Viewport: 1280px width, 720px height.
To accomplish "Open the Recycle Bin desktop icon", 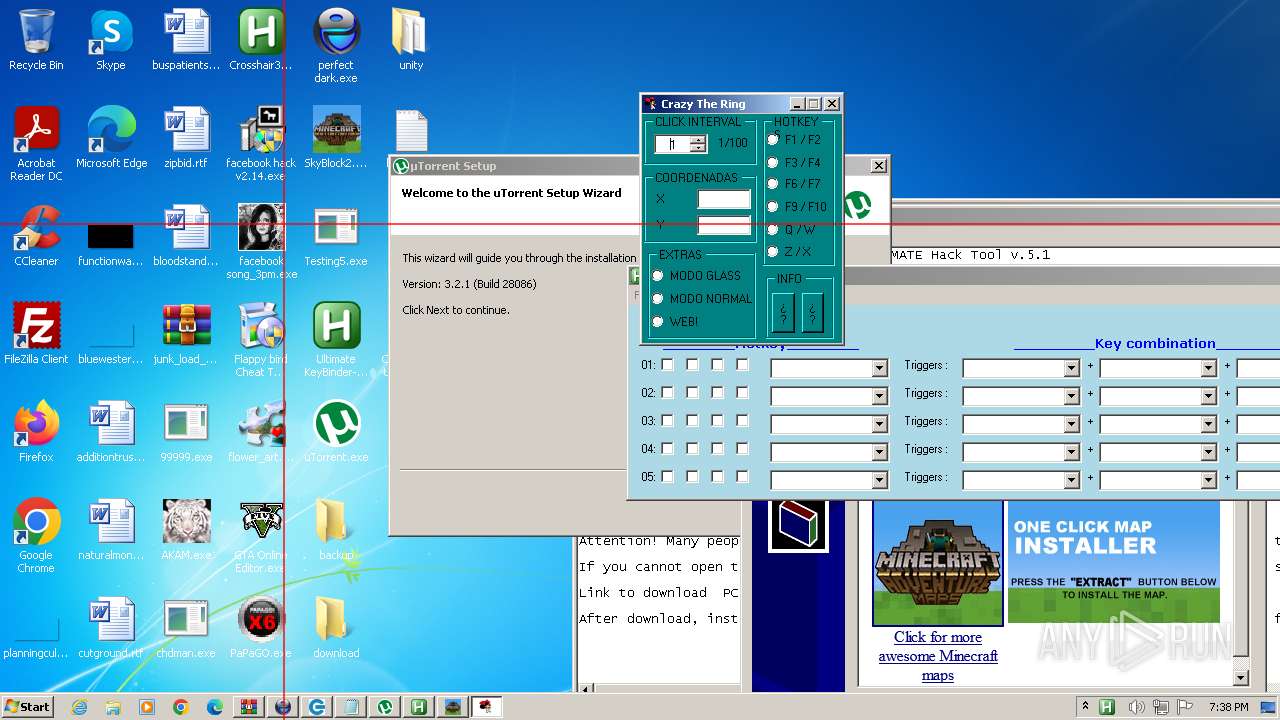I will tap(36, 41).
